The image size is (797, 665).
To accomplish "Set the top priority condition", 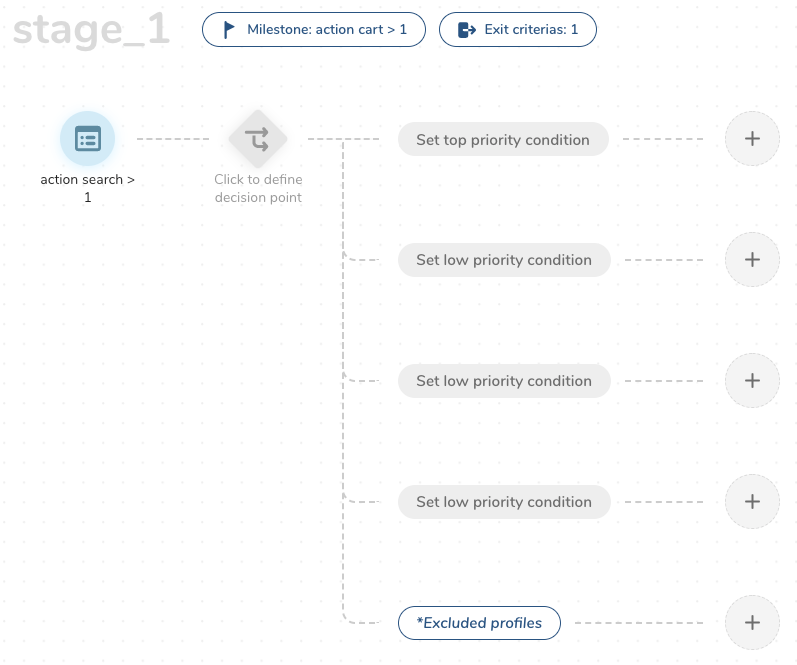I will [503, 140].
